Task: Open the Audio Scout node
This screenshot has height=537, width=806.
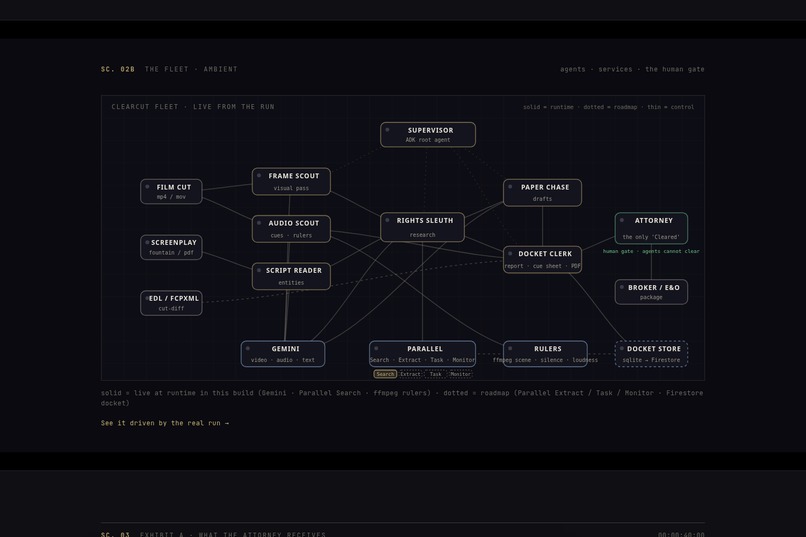Action: click(x=291, y=229)
